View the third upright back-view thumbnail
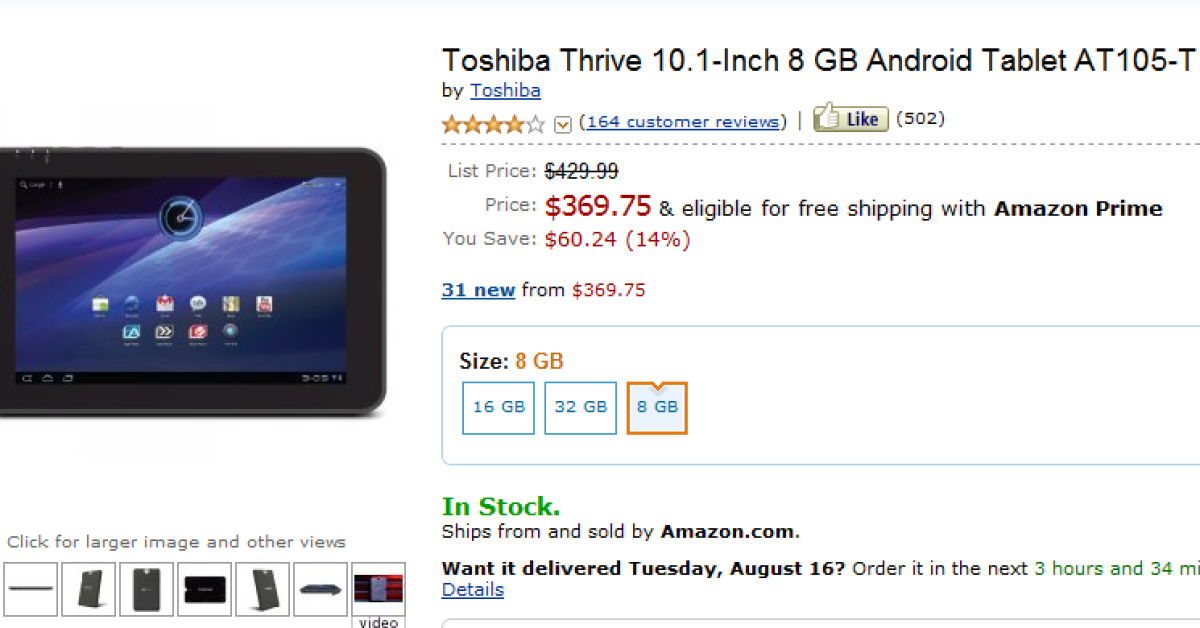1200x628 pixels. (147, 589)
